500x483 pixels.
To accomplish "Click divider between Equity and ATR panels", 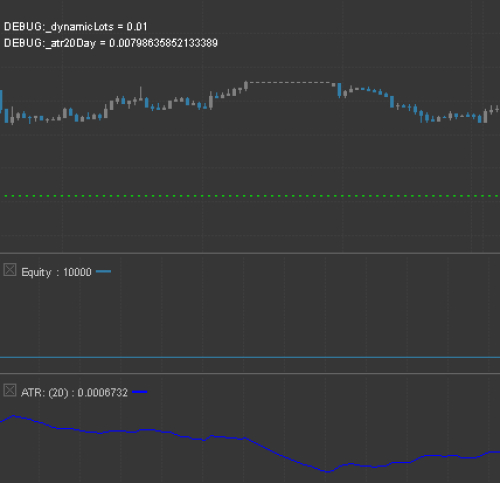I will click(x=250, y=373).
